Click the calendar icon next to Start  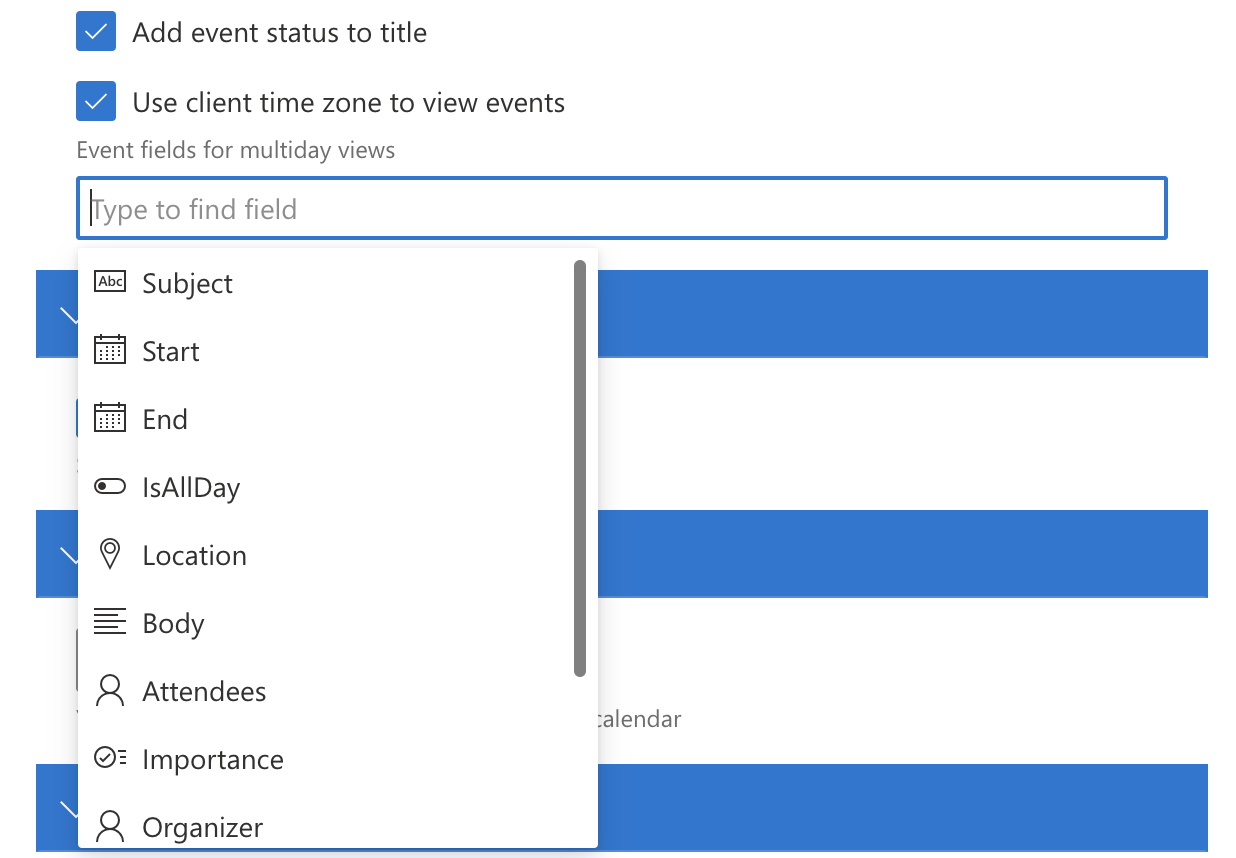[x=109, y=350]
